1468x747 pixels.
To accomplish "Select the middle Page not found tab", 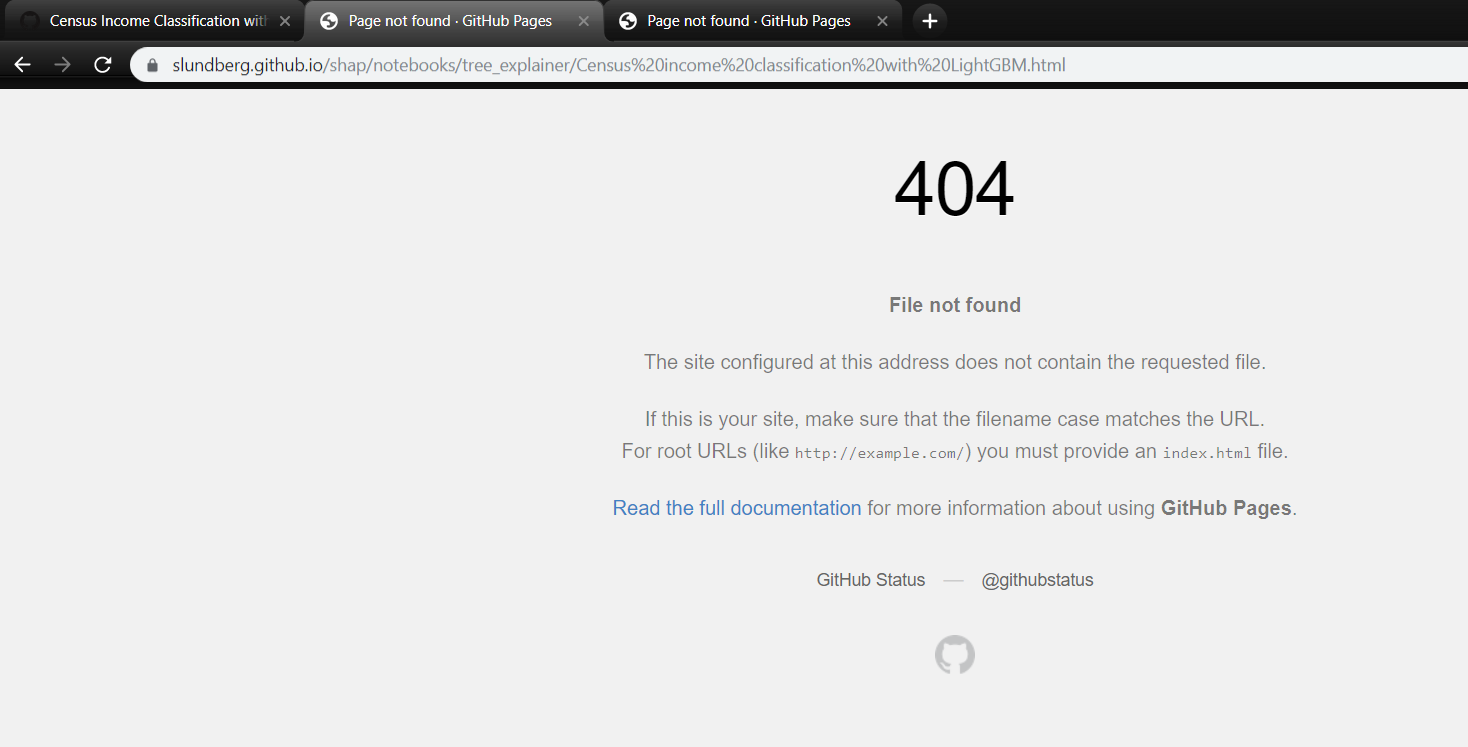I will [x=454, y=21].
